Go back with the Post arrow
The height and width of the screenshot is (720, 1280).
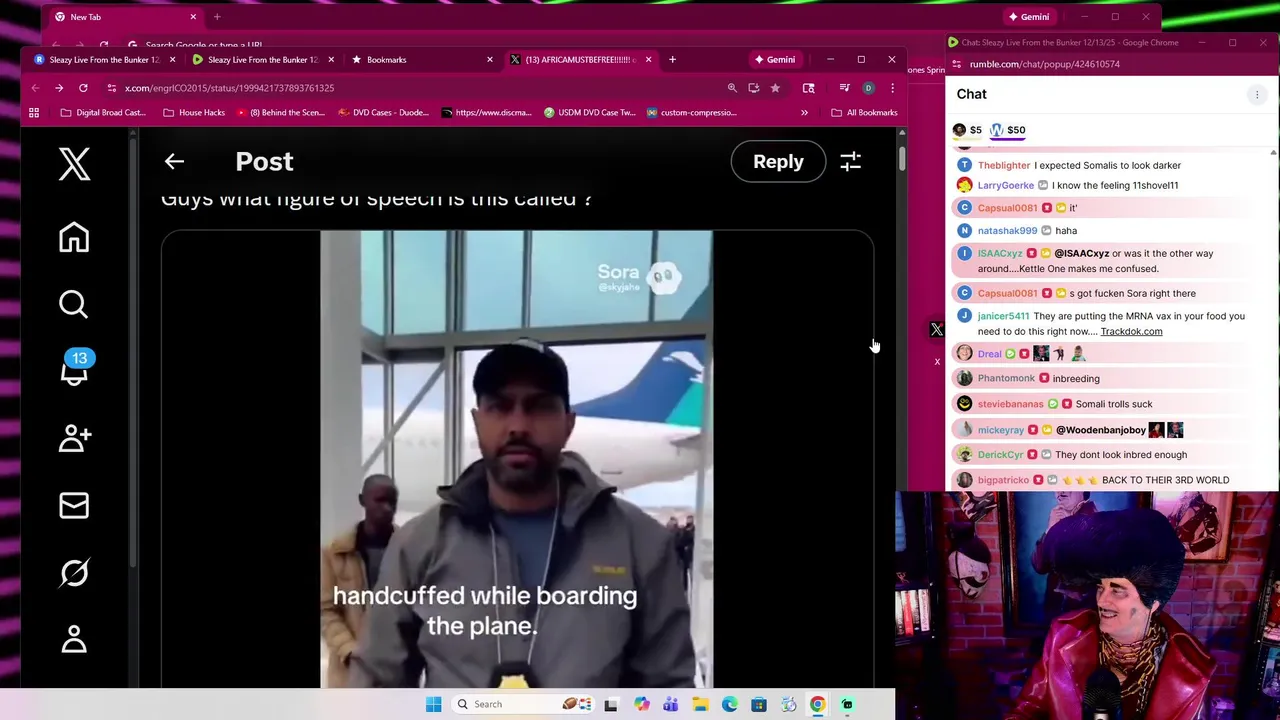pyautogui.click(x=174, y=161)
